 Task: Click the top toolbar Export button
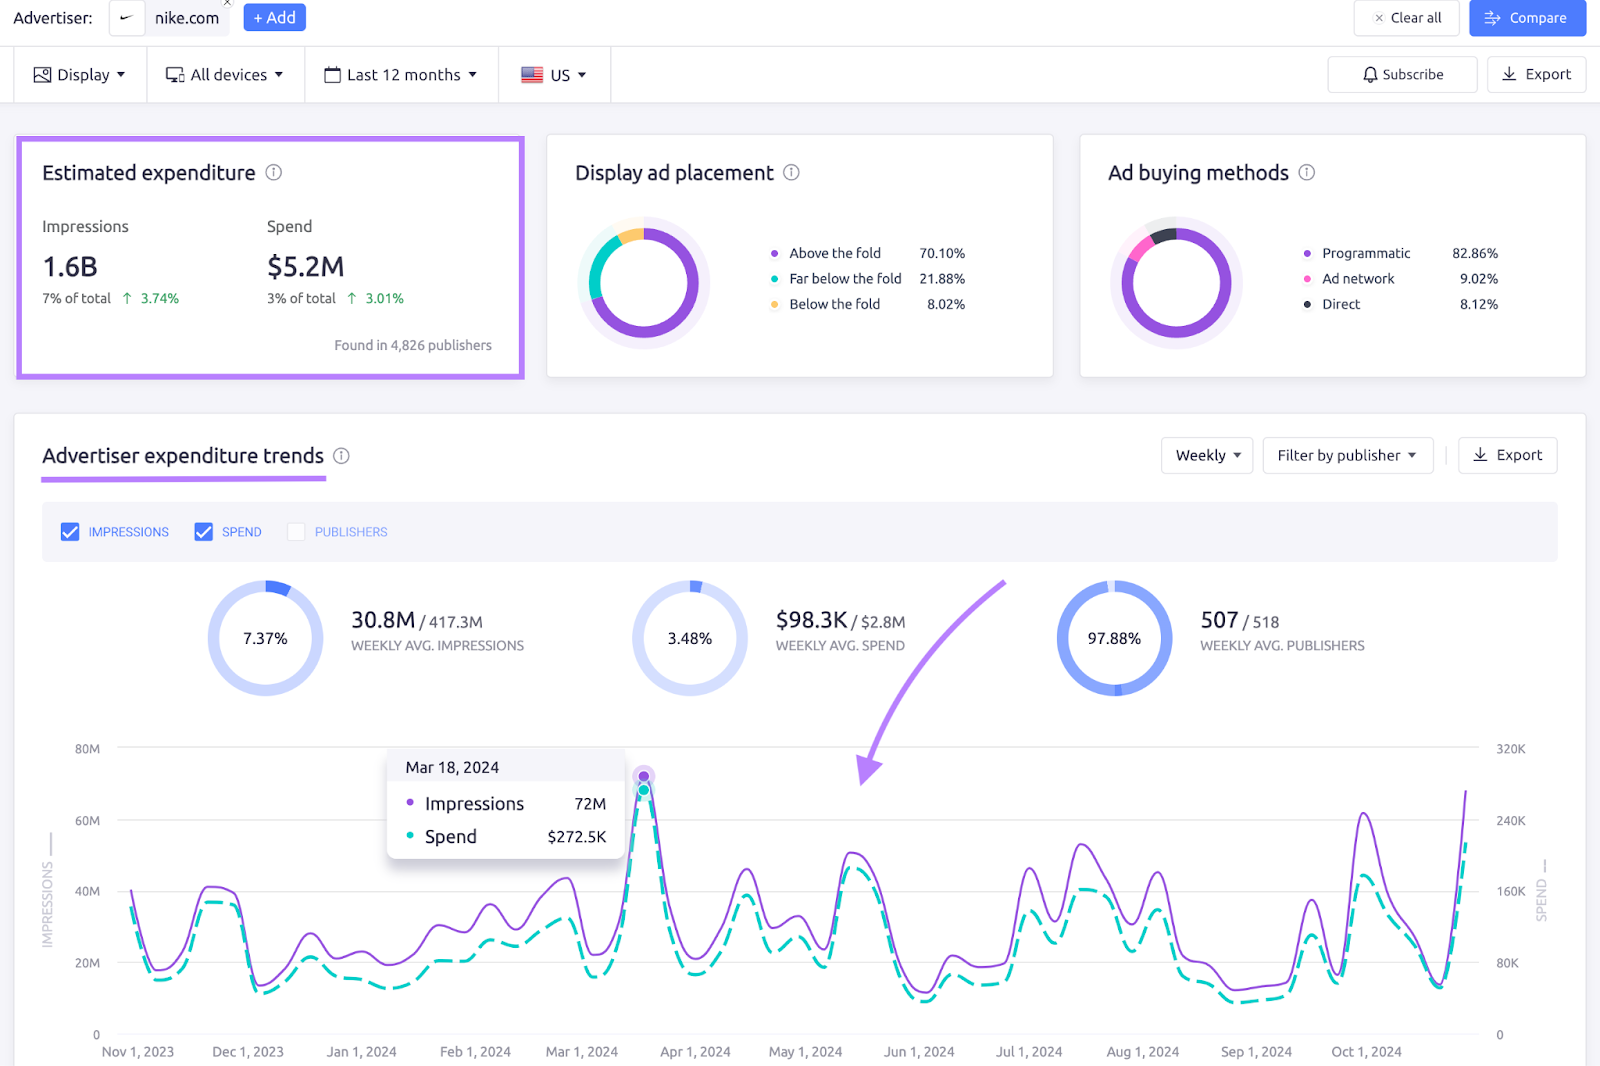tap(1536, 75)
